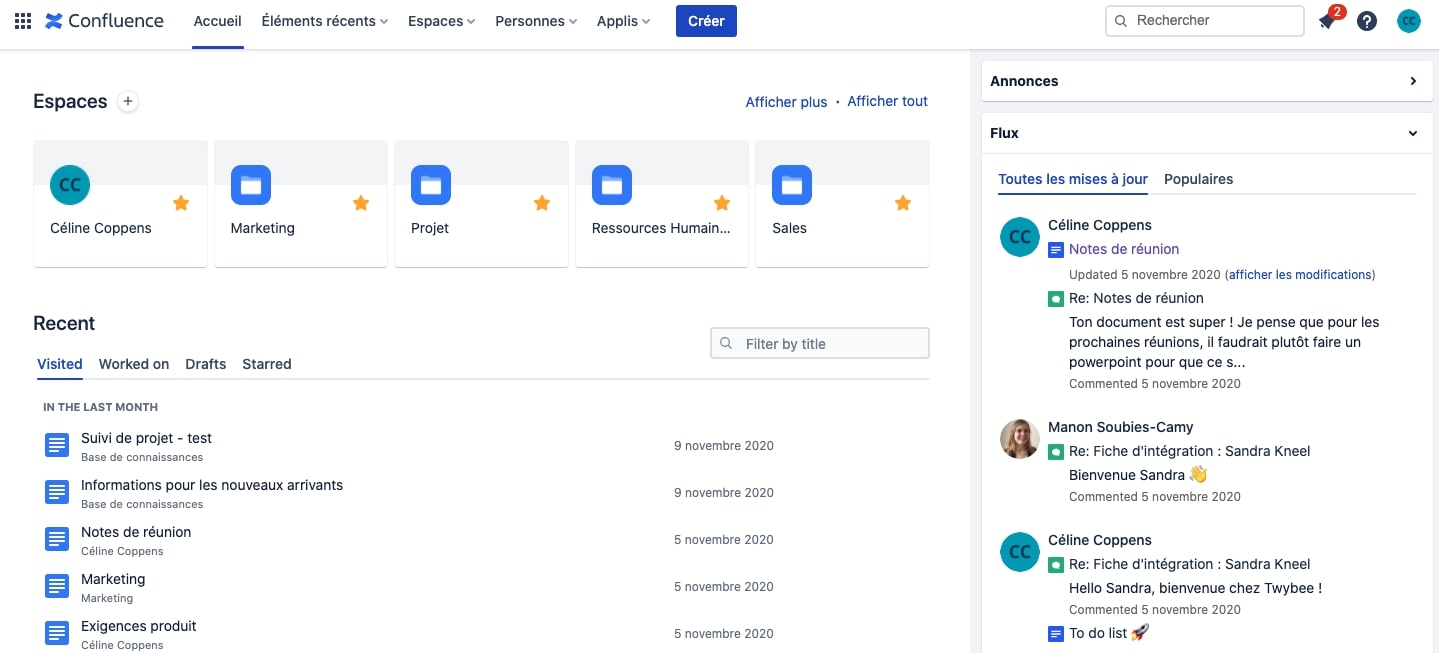Open Manon Soubies-Camy profile photo

point(1020,439)
